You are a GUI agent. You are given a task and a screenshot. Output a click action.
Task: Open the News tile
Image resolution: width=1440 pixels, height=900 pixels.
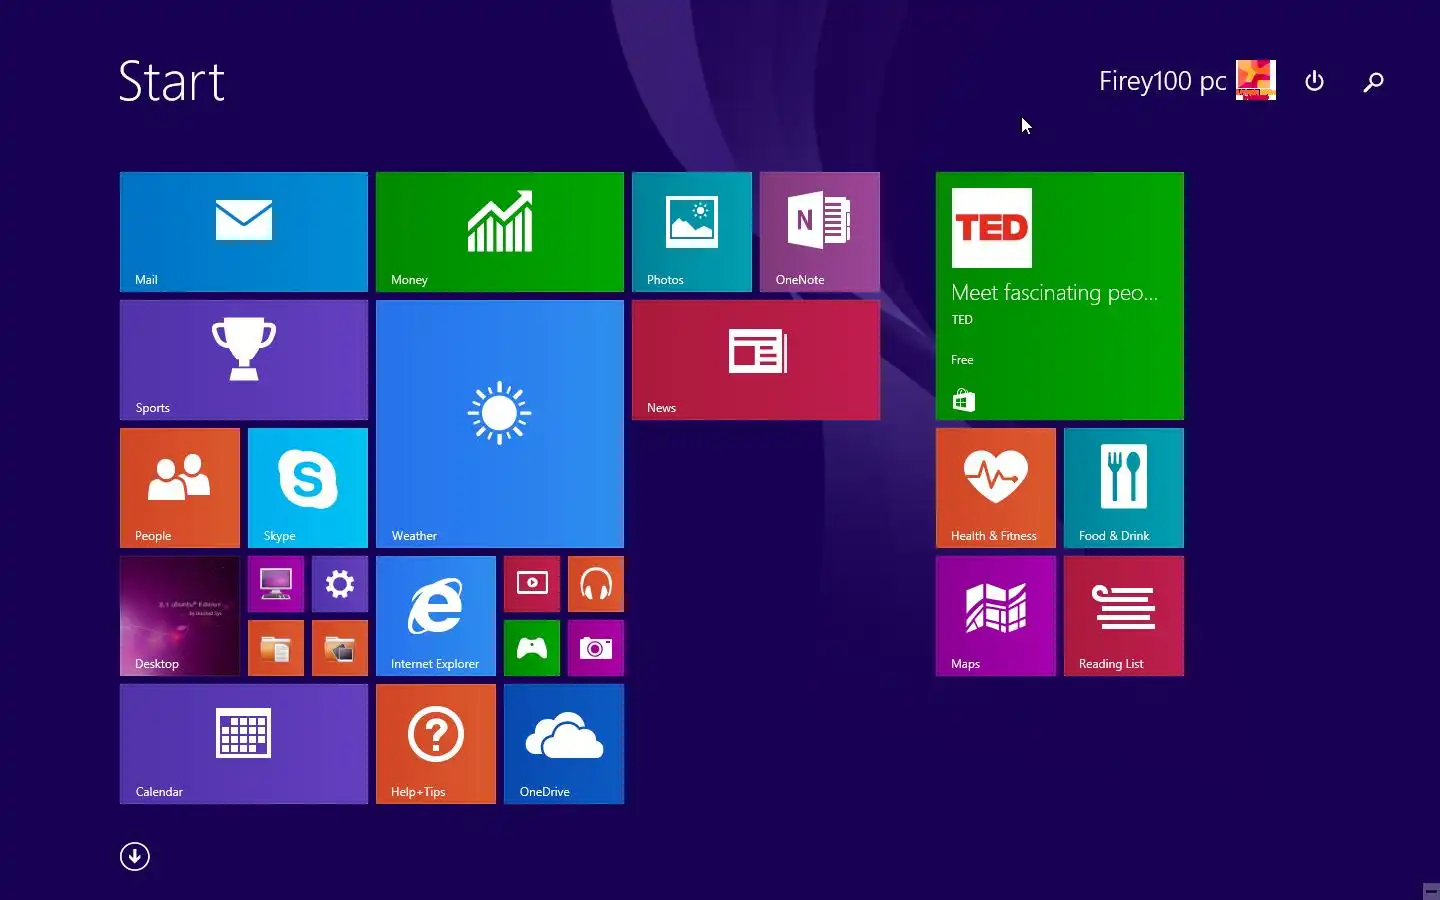coord(756,360)
